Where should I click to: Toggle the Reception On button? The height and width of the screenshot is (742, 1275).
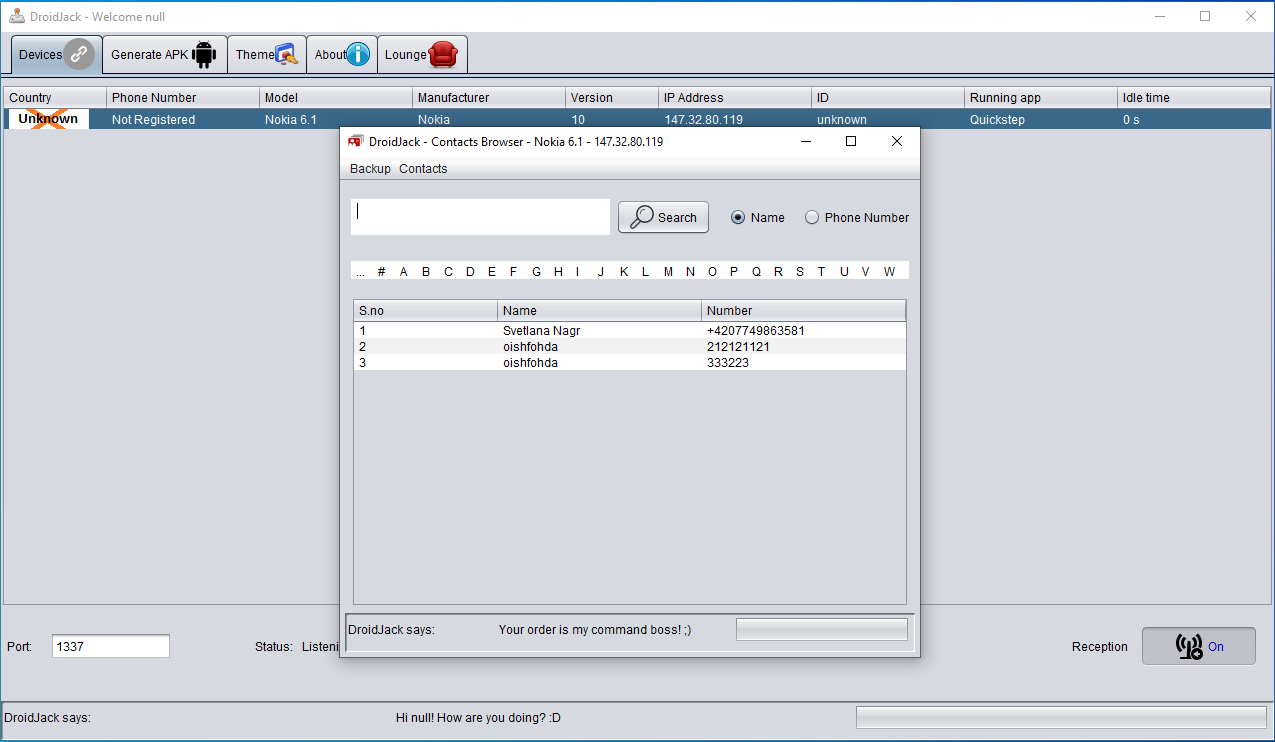[1199, 646]
